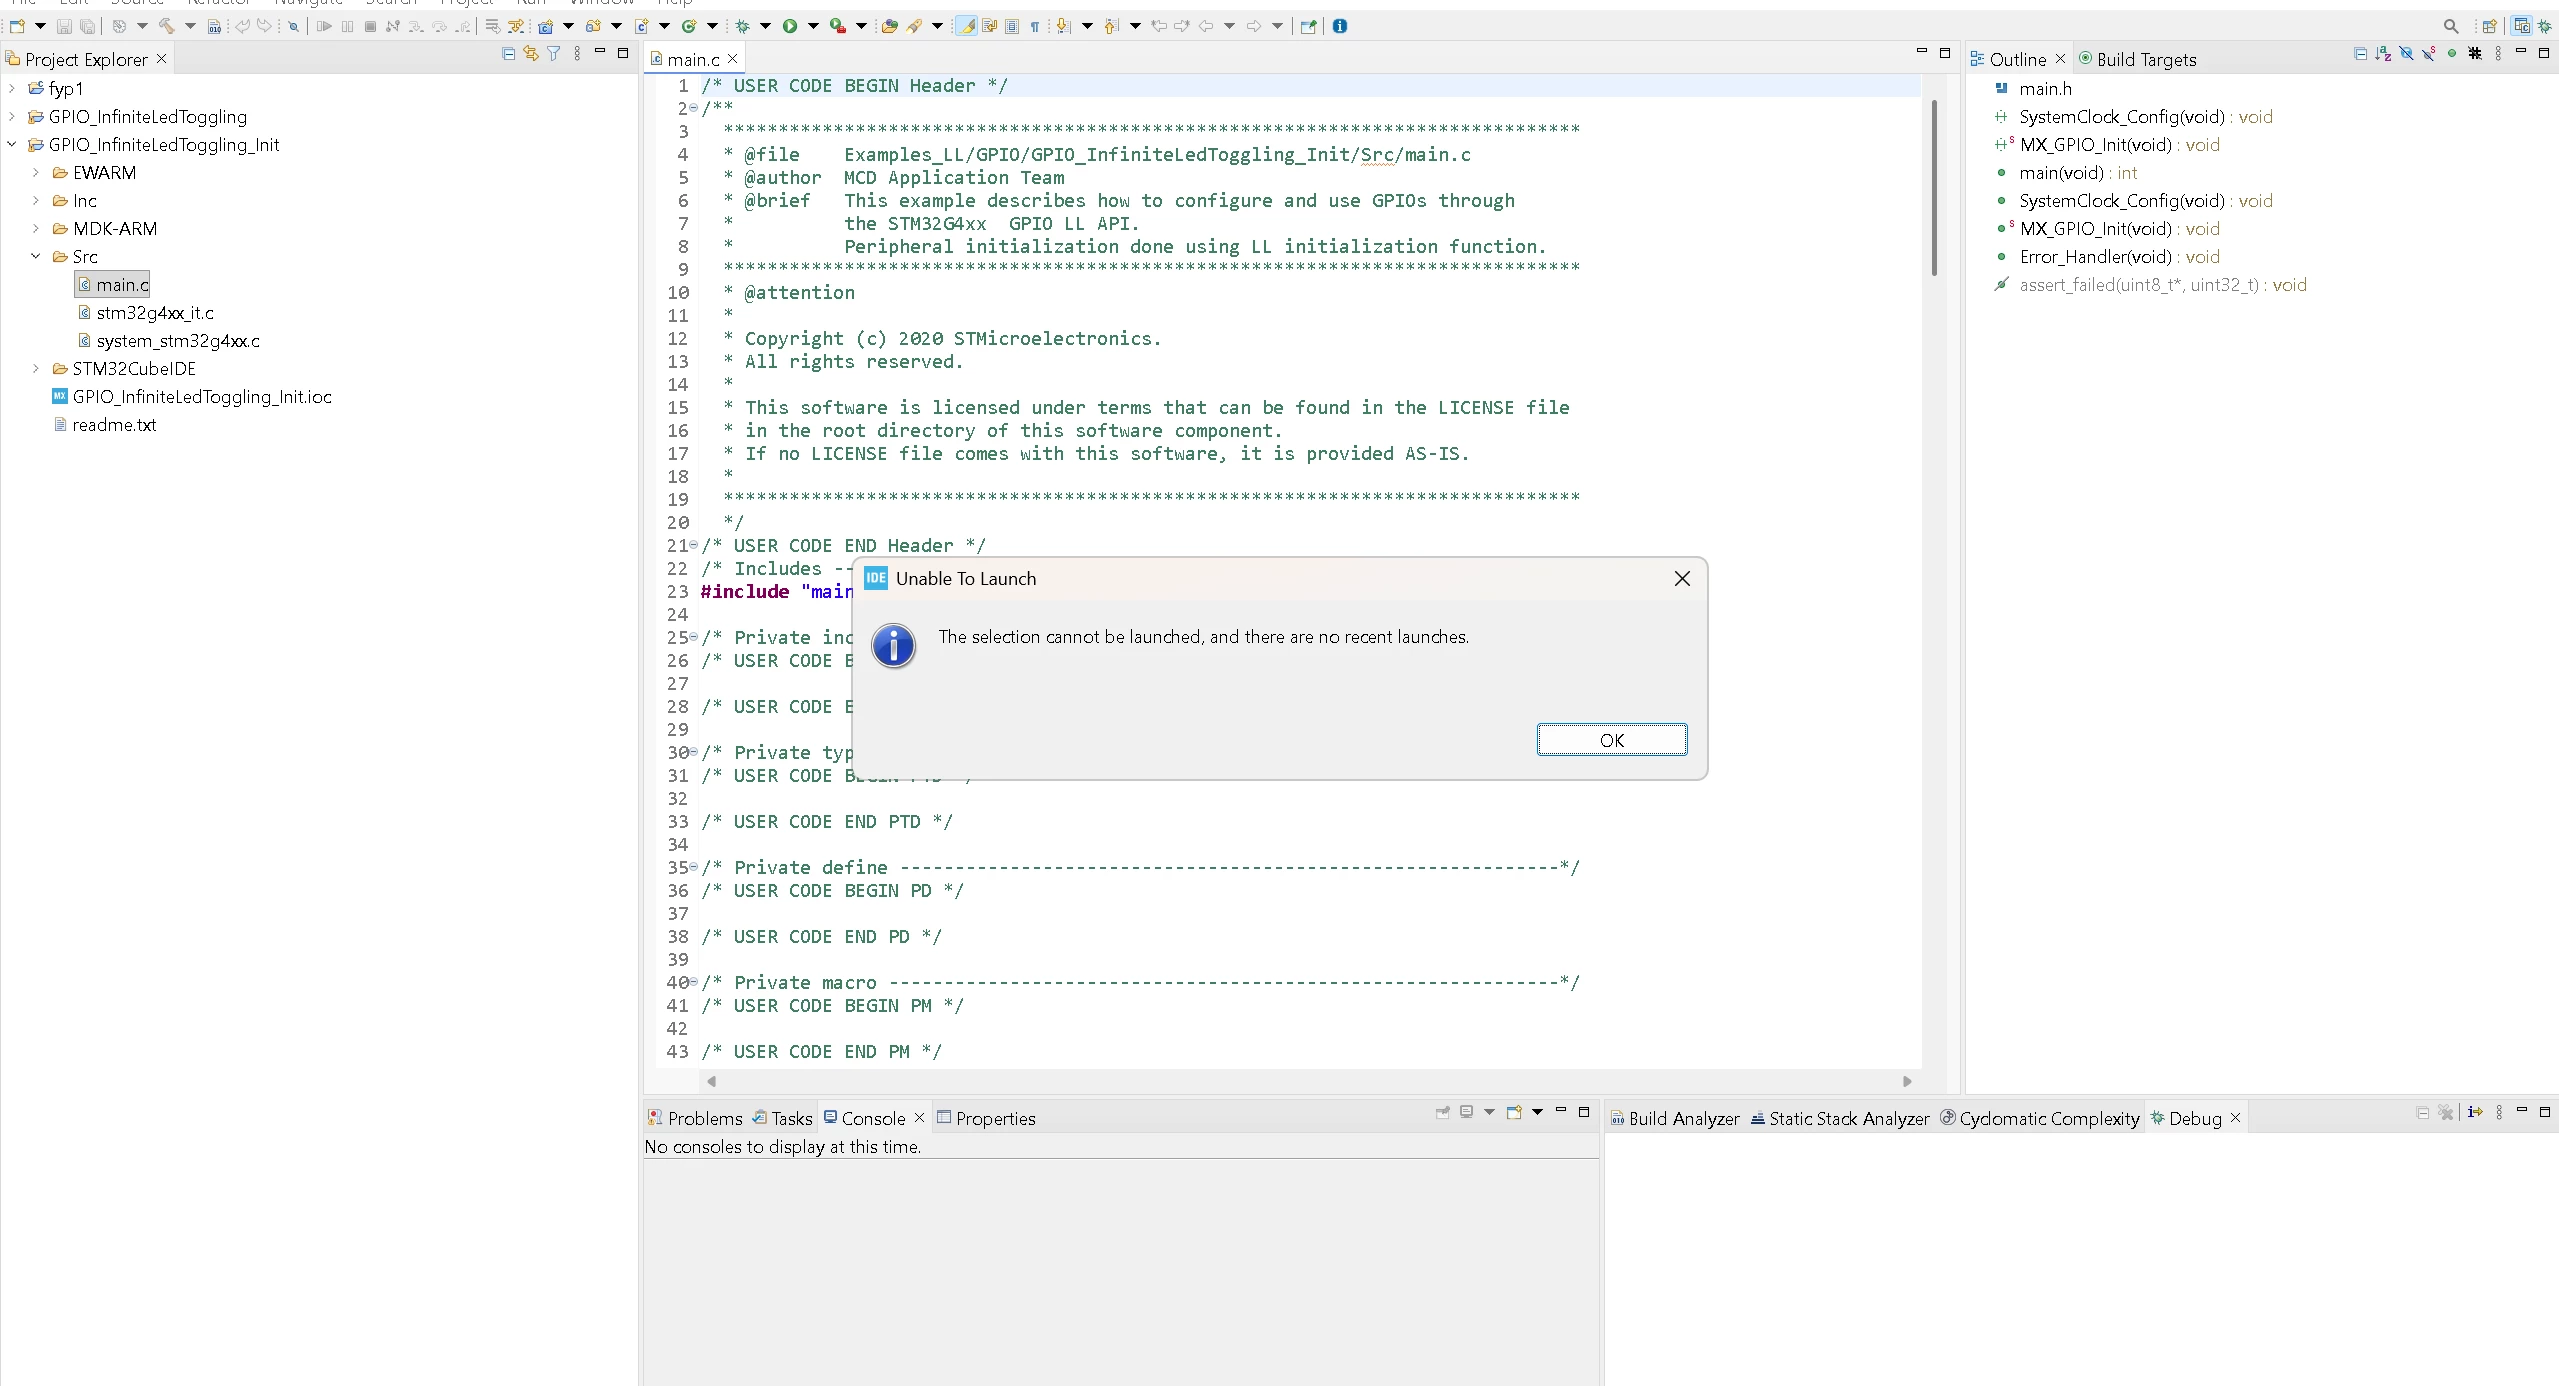
Task: Click the Run External Tools icon
Action: [x=838, y=26]
